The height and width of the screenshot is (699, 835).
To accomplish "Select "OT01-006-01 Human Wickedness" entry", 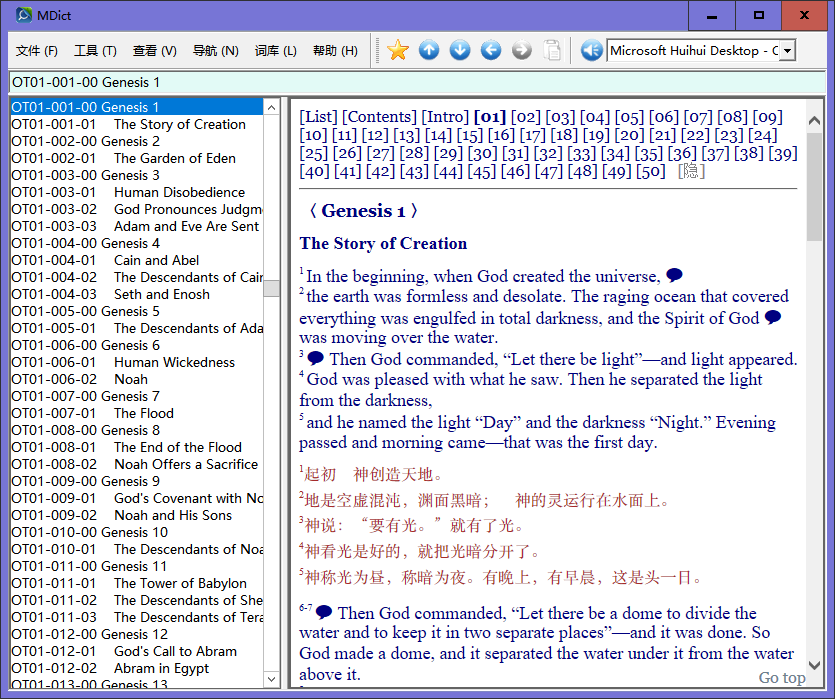I will (137, 363).
